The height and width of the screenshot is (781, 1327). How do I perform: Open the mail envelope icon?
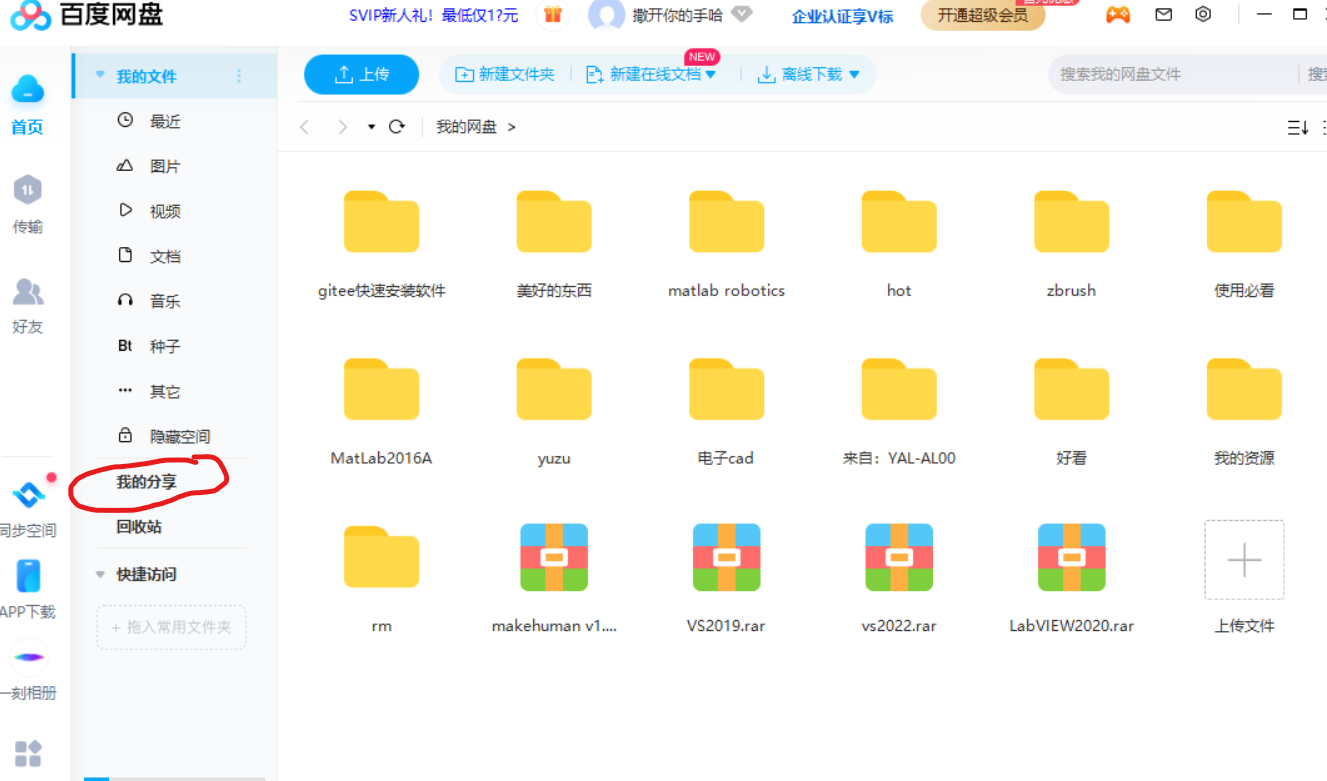[1163, 15]
